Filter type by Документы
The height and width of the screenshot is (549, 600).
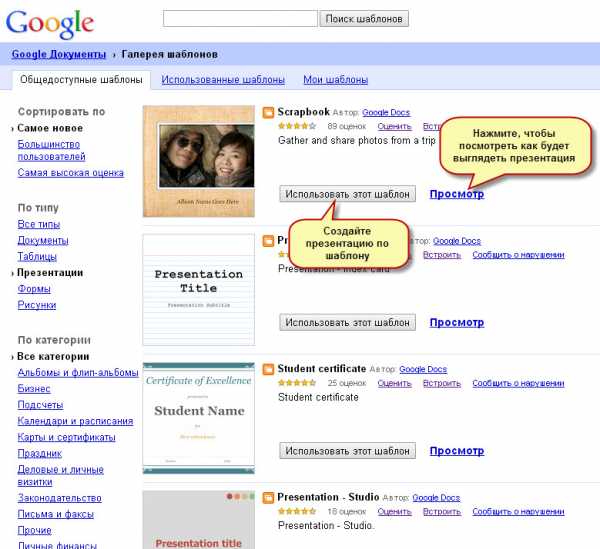(x=43, y=241)
